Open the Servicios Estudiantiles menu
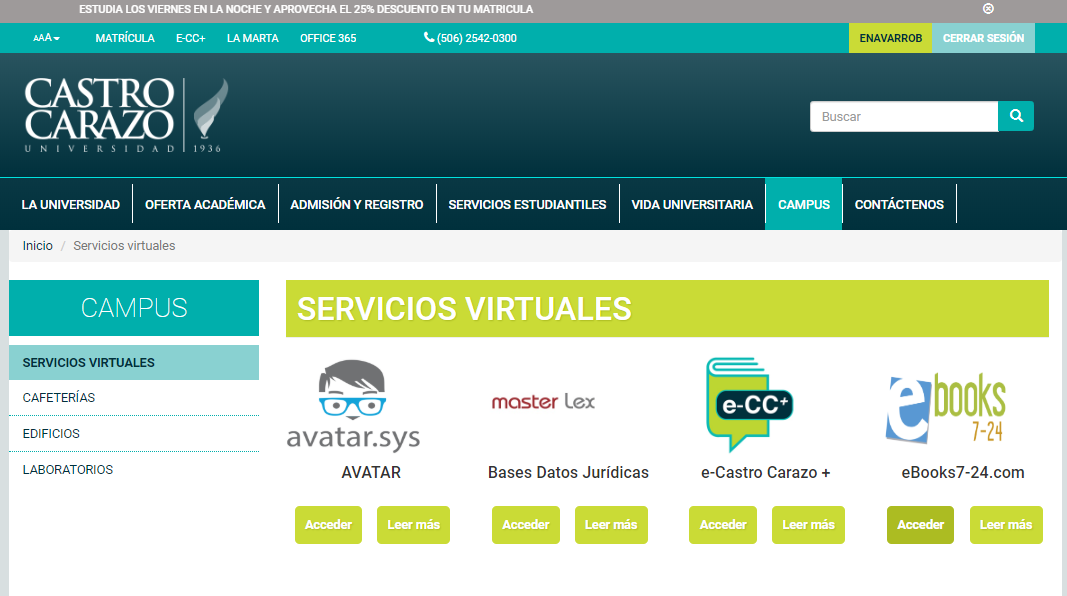This screenshot has width=1067, height=596. tap(527, 204)
